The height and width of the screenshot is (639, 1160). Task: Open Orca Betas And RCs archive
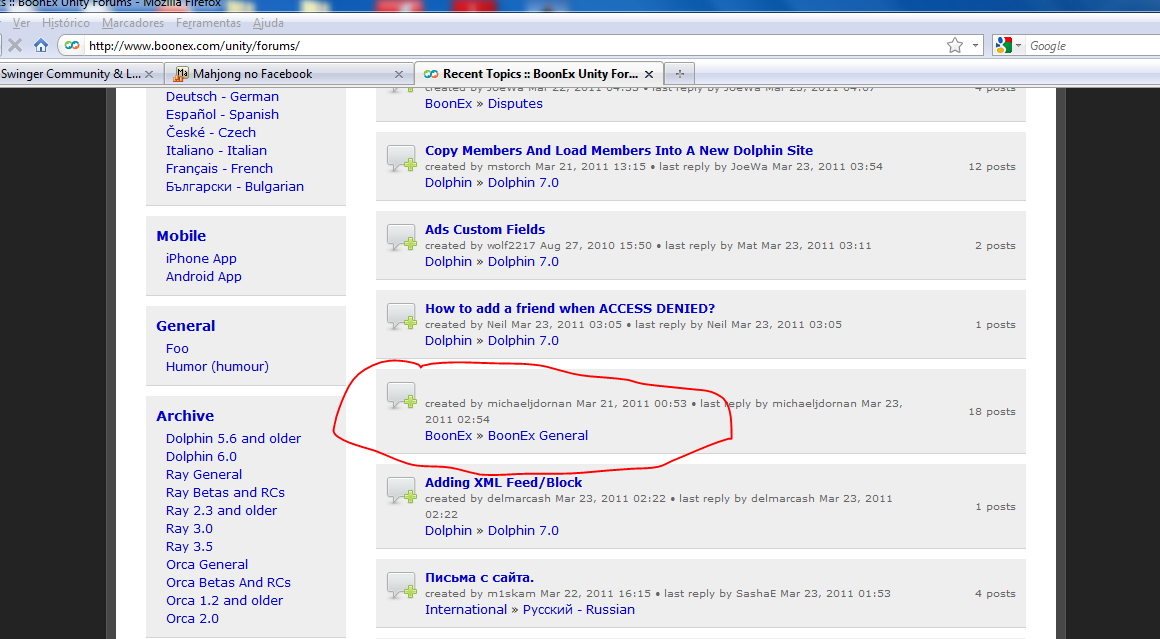[x=229, y=583]
